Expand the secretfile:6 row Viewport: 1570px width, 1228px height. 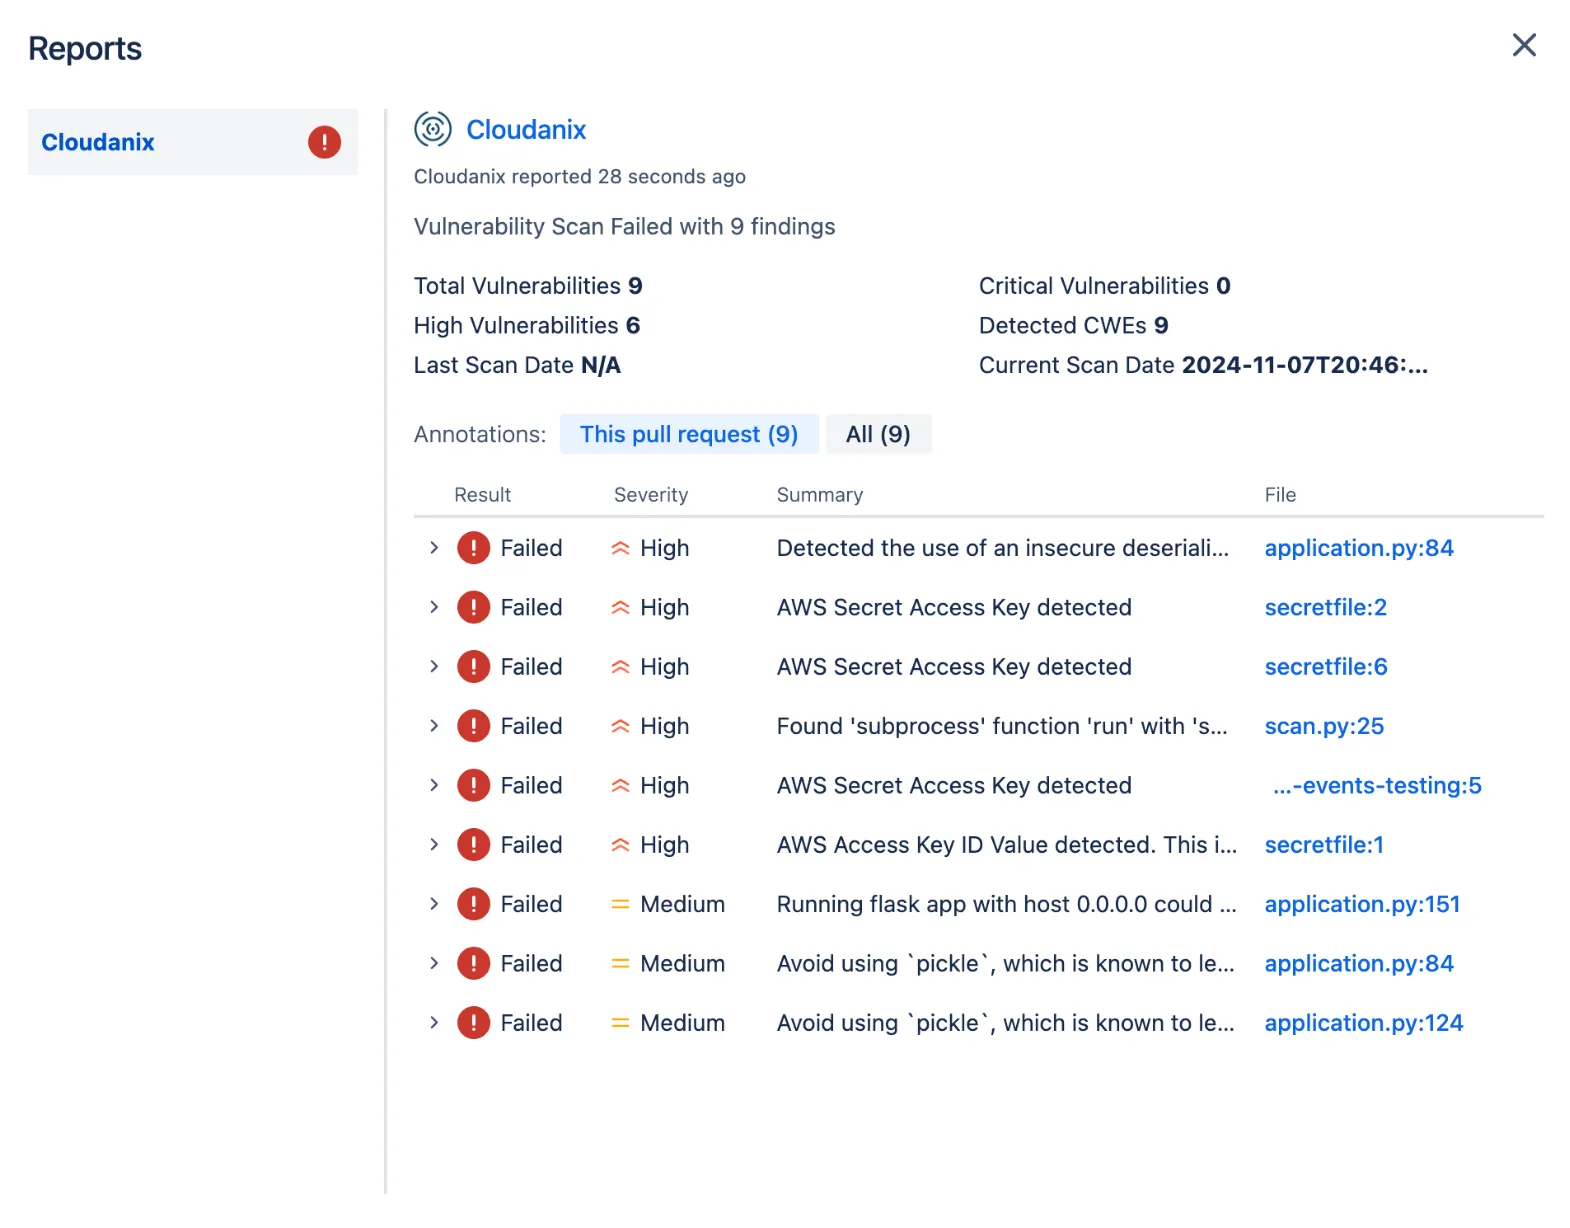434,666
